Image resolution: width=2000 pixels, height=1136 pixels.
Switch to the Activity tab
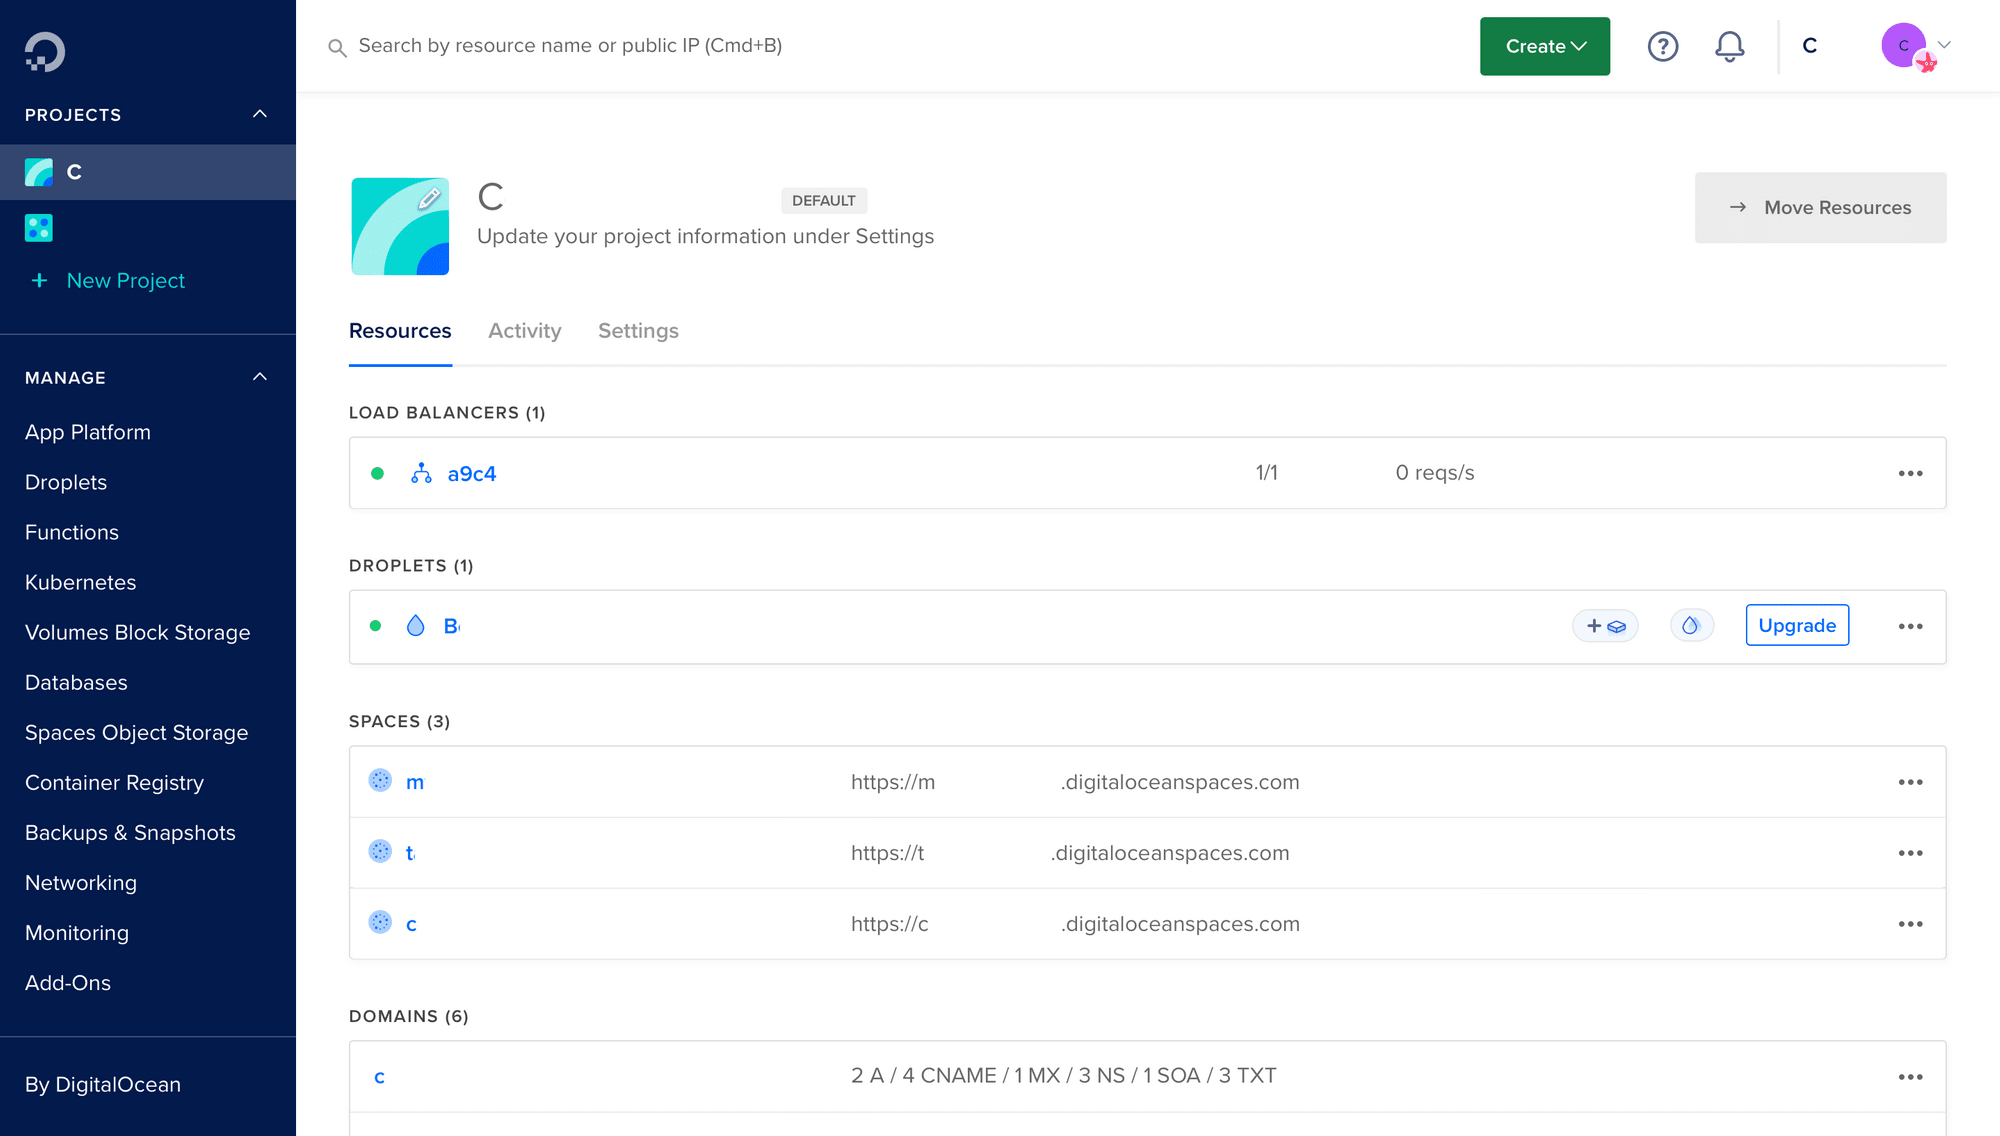point(524,331)
